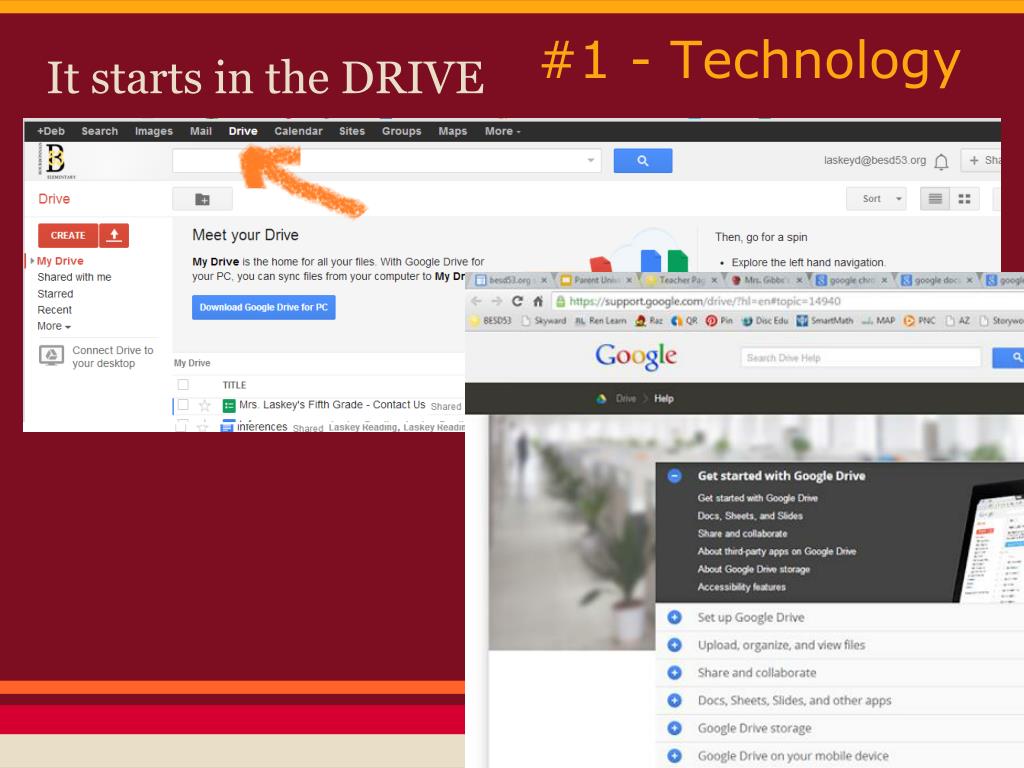Viewport: 1024px width, 768px height.
Task: Open the SmartMath bookmark
Action: pos(825,321)
